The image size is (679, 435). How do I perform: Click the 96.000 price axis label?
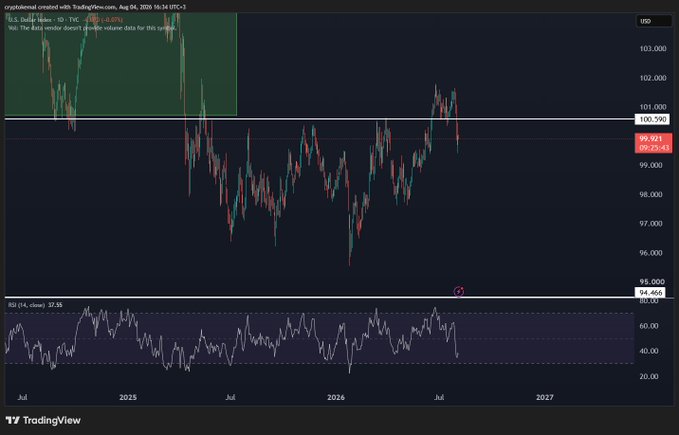pyautogui.click(x=653, y=253)
